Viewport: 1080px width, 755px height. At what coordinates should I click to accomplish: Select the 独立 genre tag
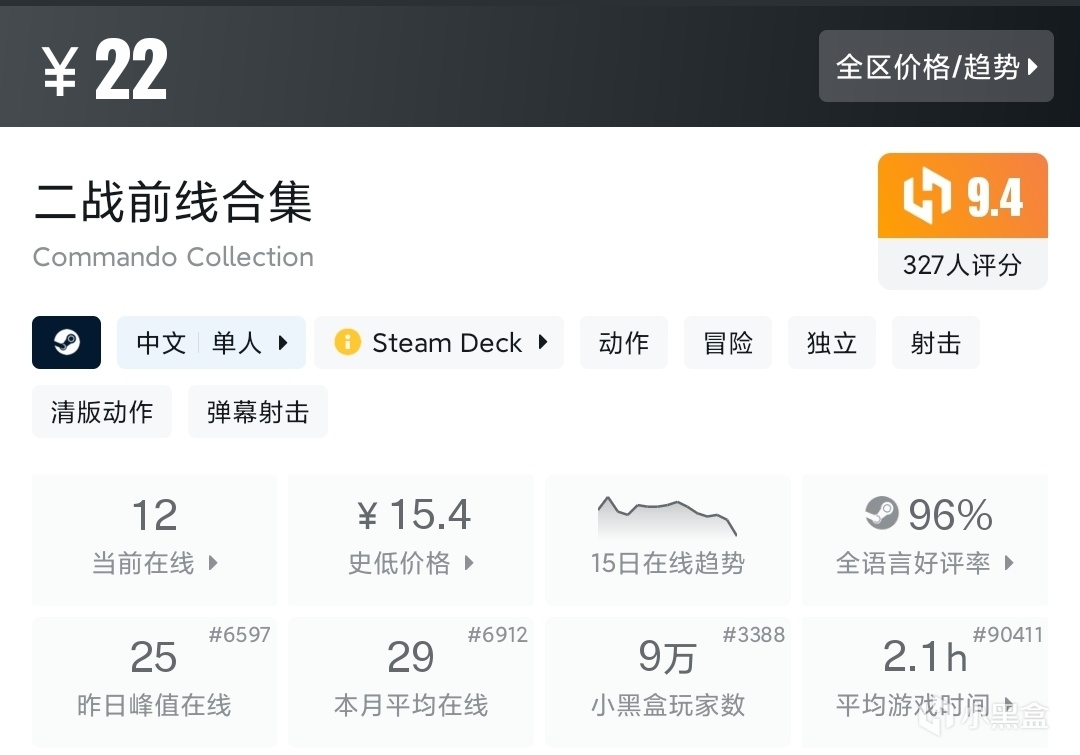pyautogui.click(x=832, y=343)
